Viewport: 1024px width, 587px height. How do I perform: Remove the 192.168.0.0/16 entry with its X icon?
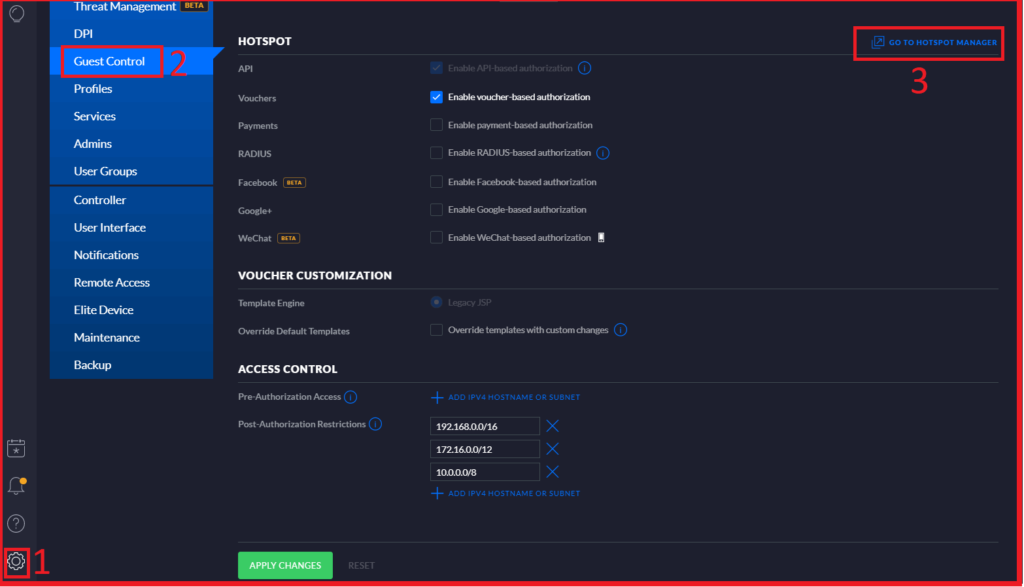tap(553, 426)
